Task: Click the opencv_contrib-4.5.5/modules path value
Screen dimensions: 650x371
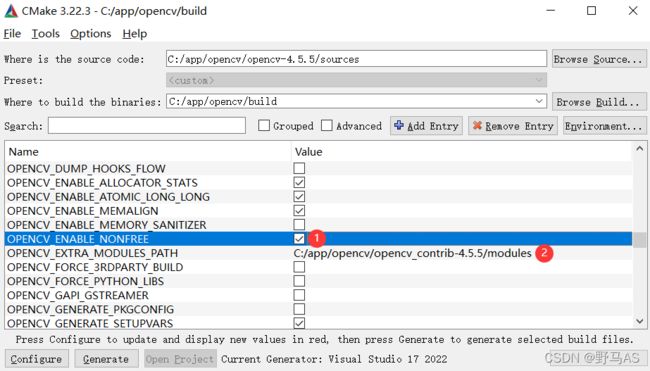Action: coord(412,253)
